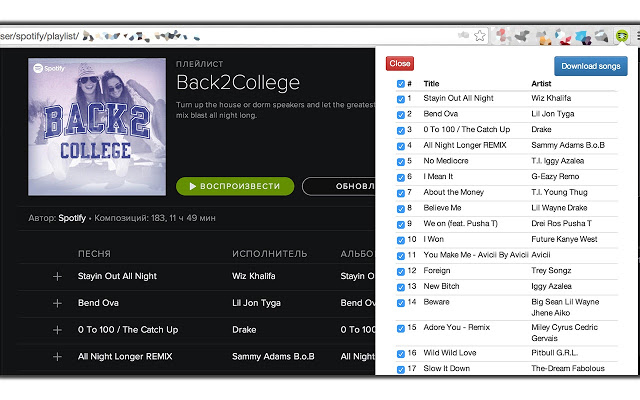Click All Night Longer REMIX title in Spotify list
The height and width of the screenshot is (400, 640).
pyautogui.click(x=125, y=357)
